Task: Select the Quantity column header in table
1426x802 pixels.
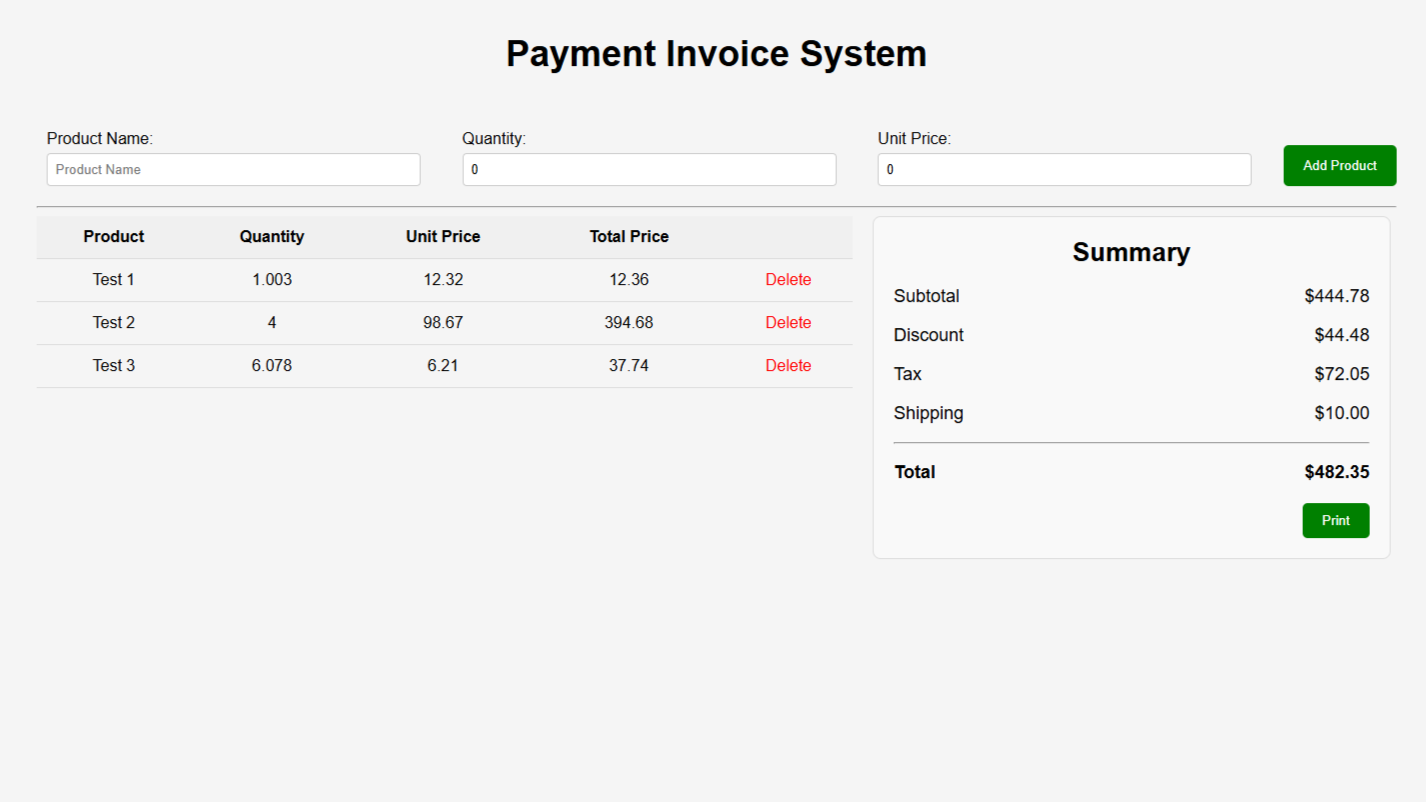Action: click(272, 237)
